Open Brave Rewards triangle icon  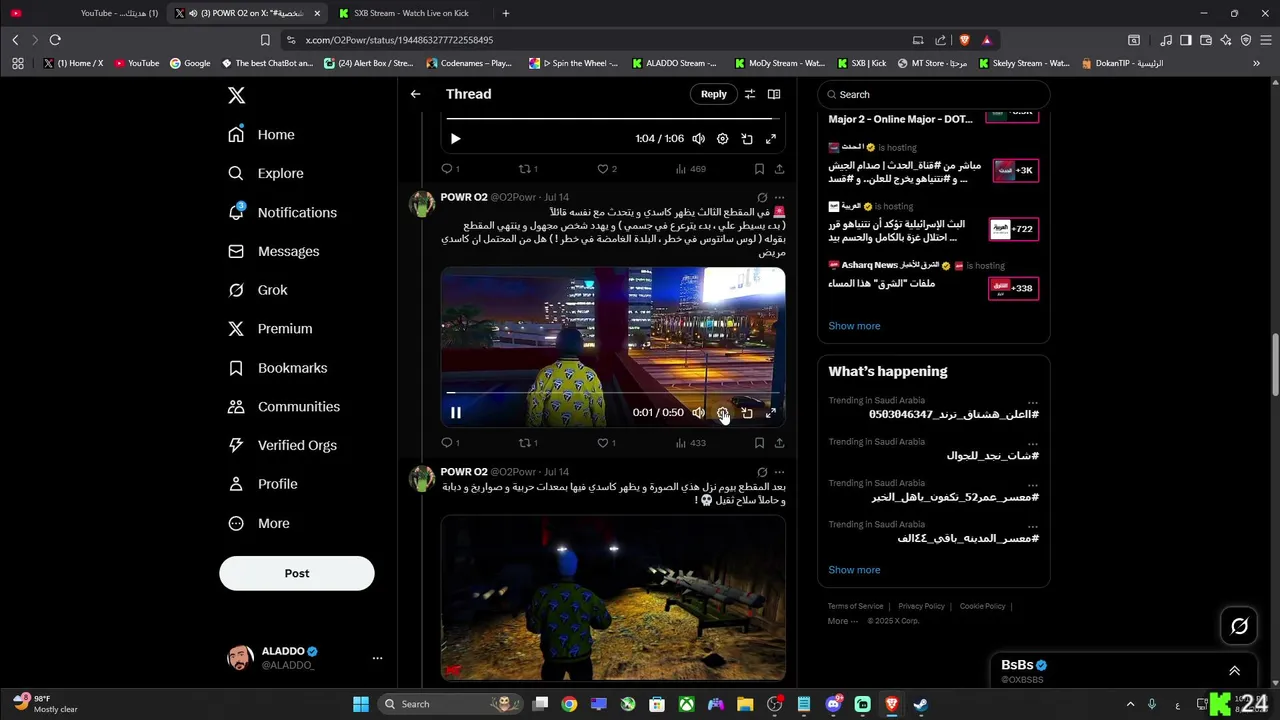tap(986, 40)
